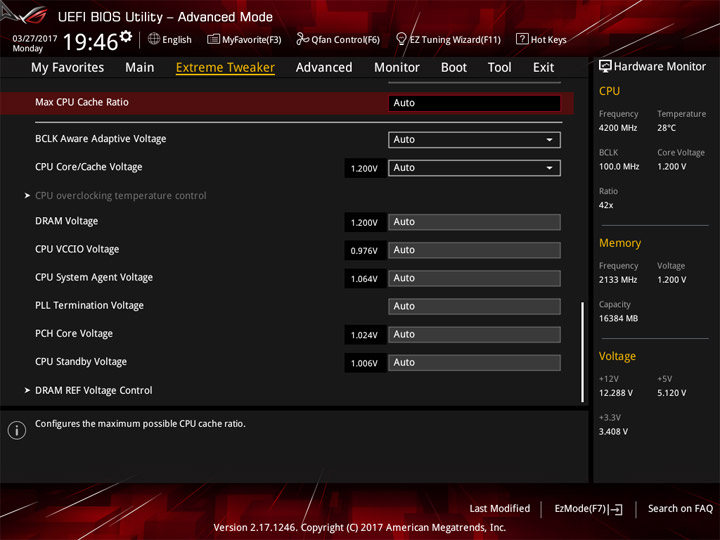Click the EzMode(F7) exit arrow icon
The width and height of the screenshot is (720, 540).
pyautogui.click(x=616, y=509)
